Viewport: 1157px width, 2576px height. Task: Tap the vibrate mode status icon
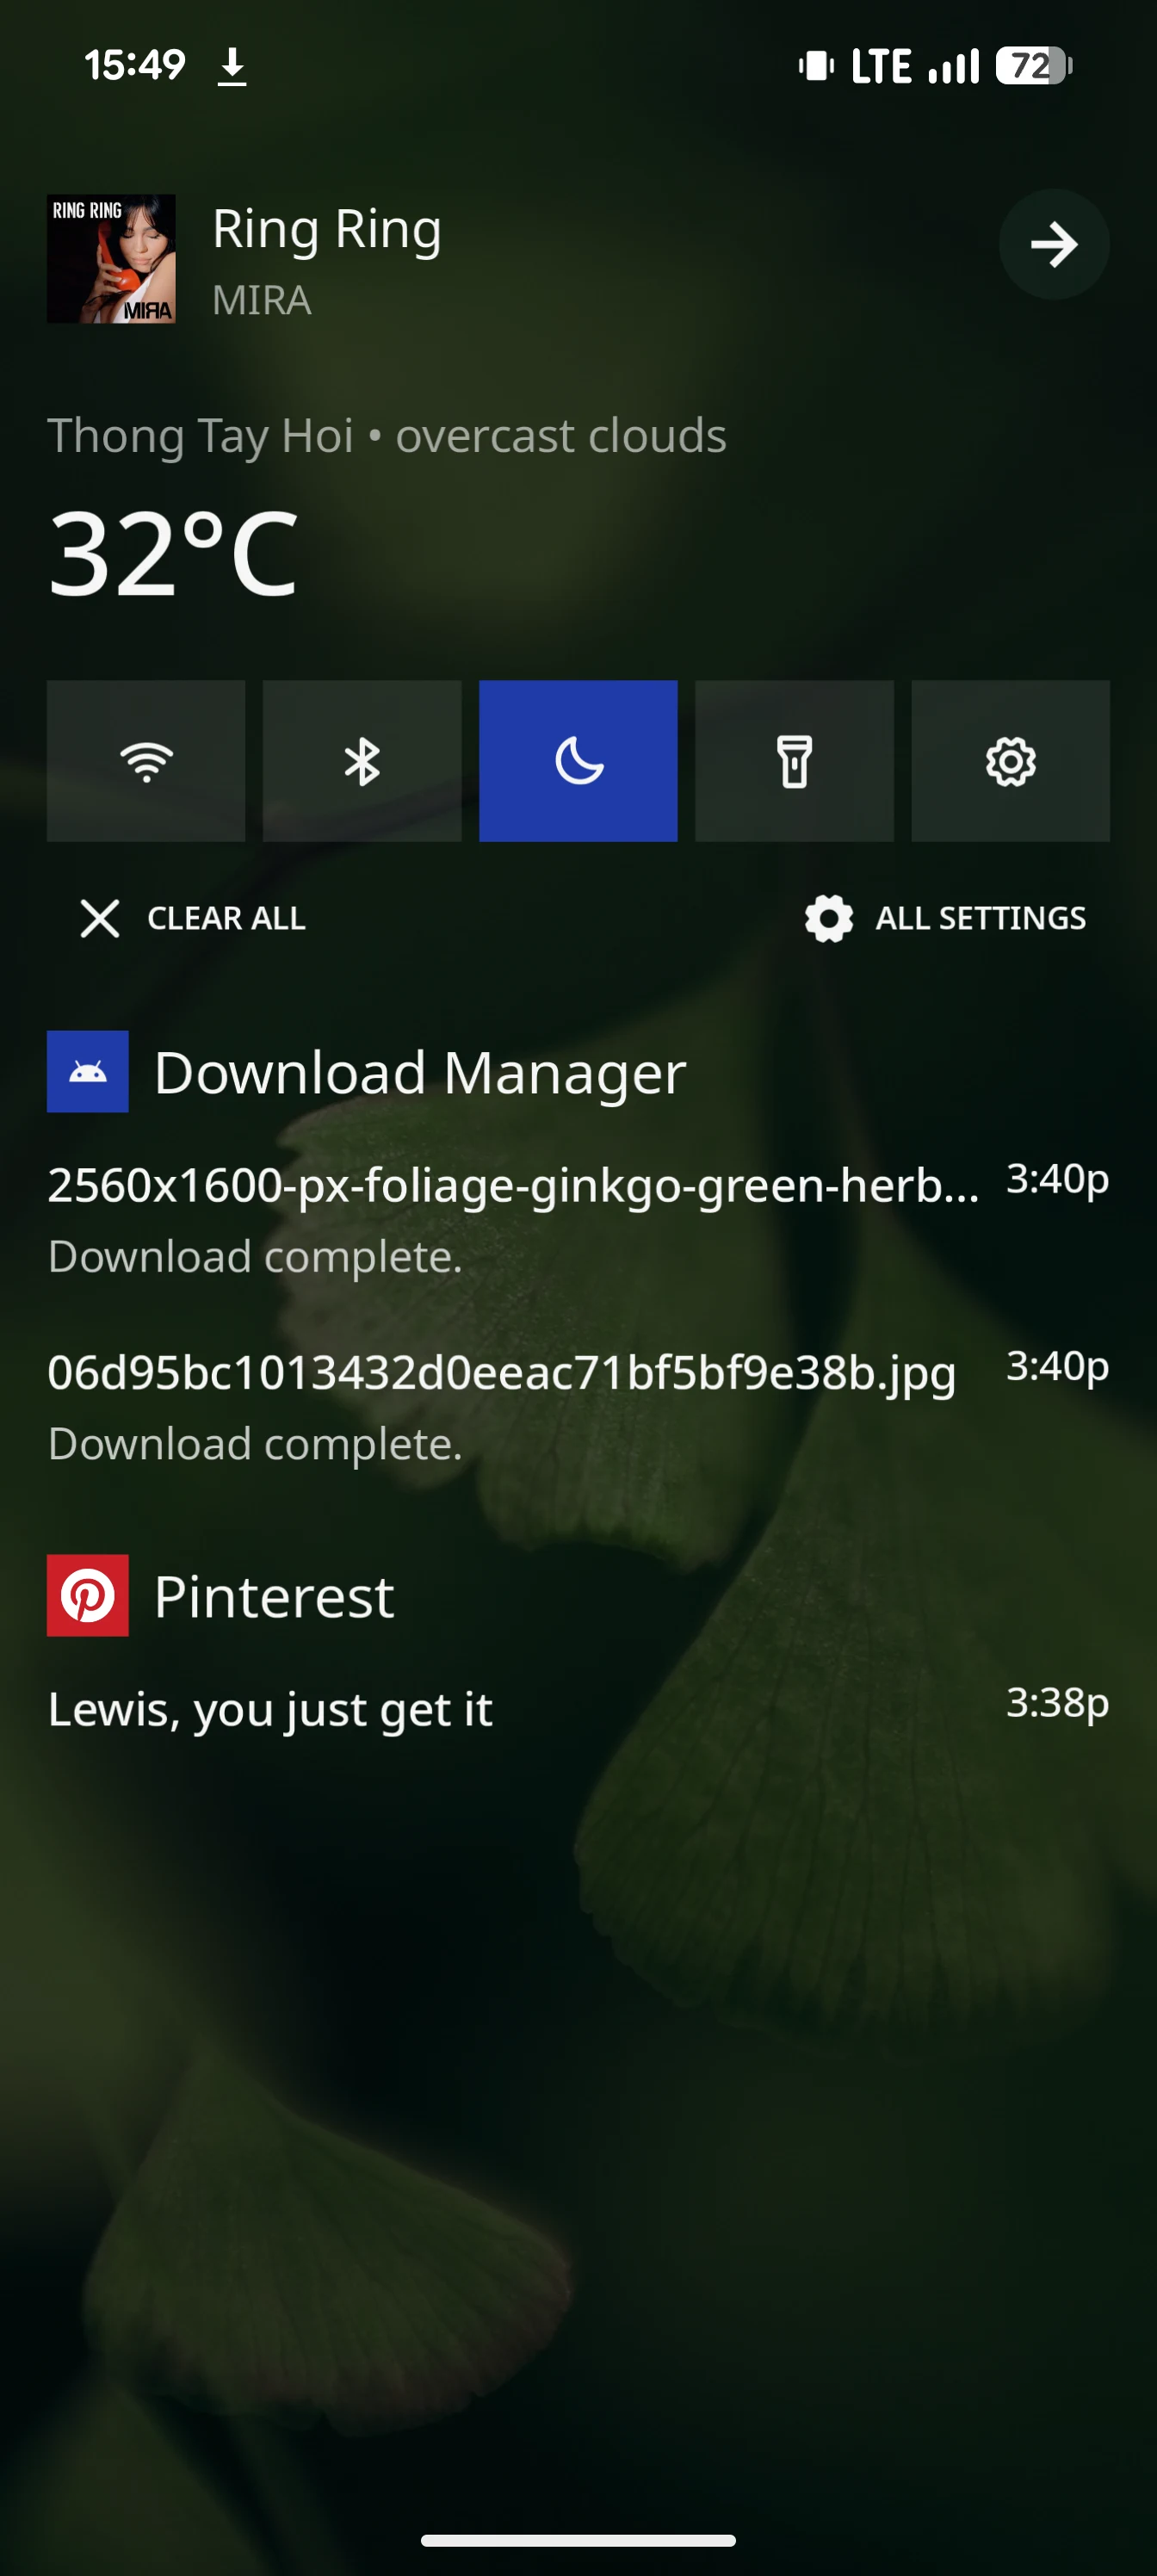(x=816, y=66)
